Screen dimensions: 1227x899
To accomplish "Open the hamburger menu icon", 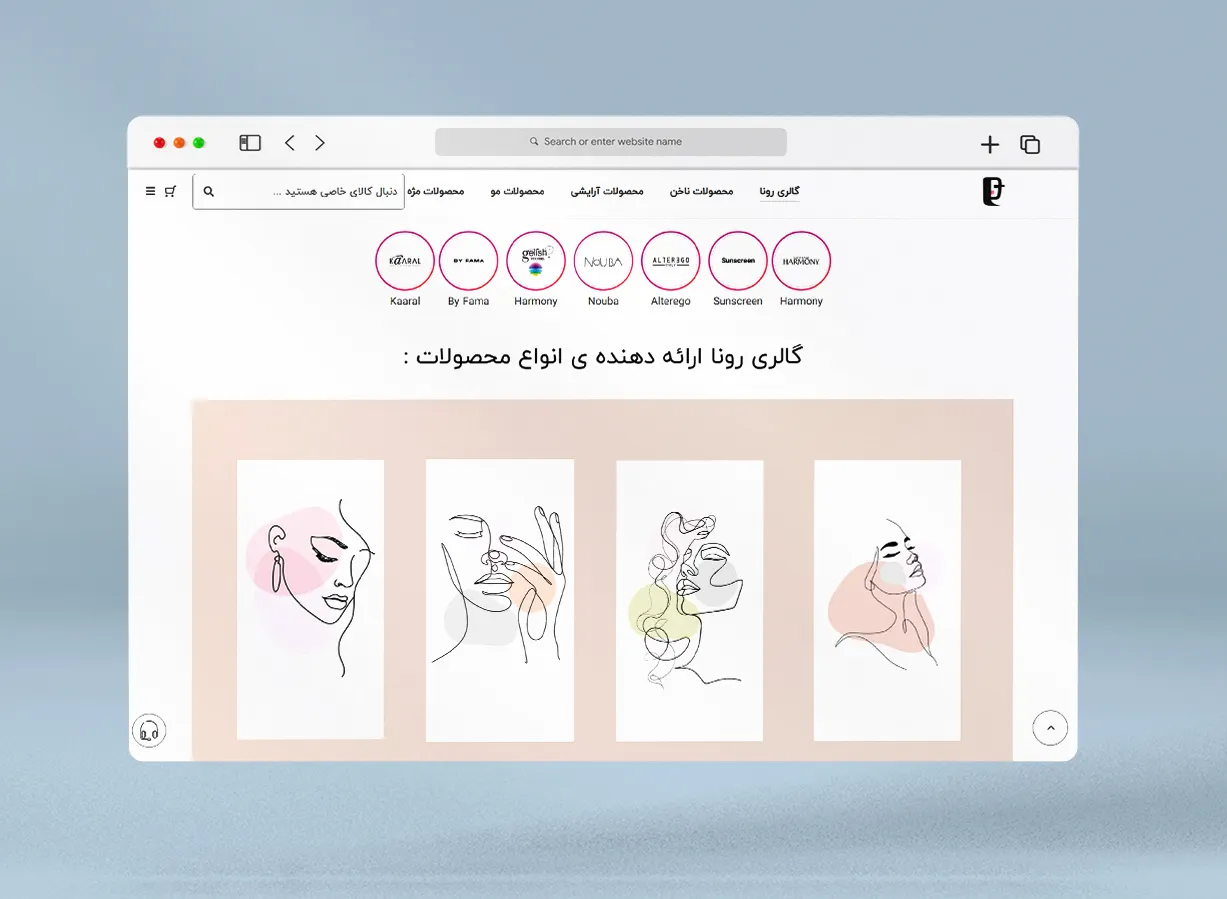I will (x=150, y=191).
